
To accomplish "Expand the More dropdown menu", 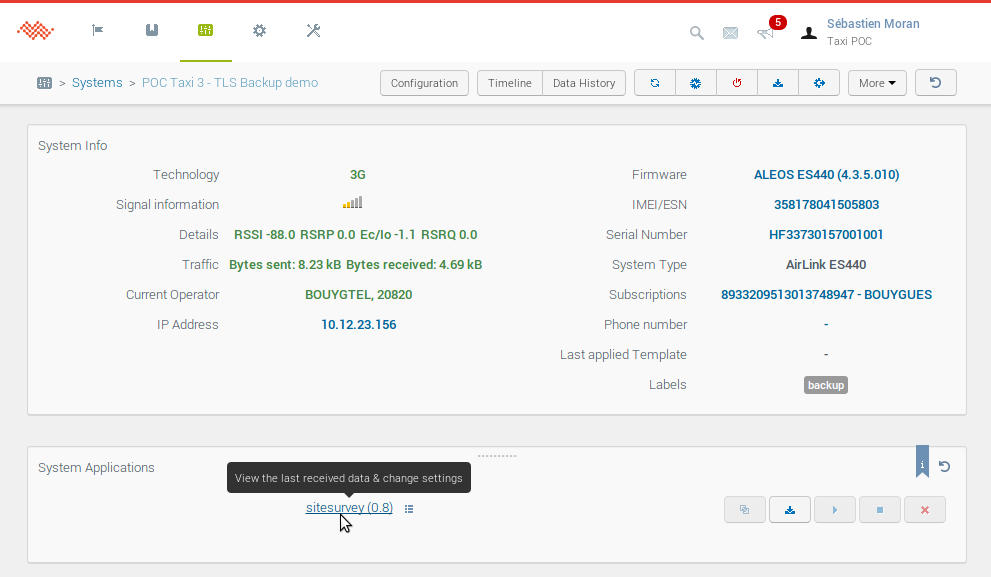I will tap(877, 83).
